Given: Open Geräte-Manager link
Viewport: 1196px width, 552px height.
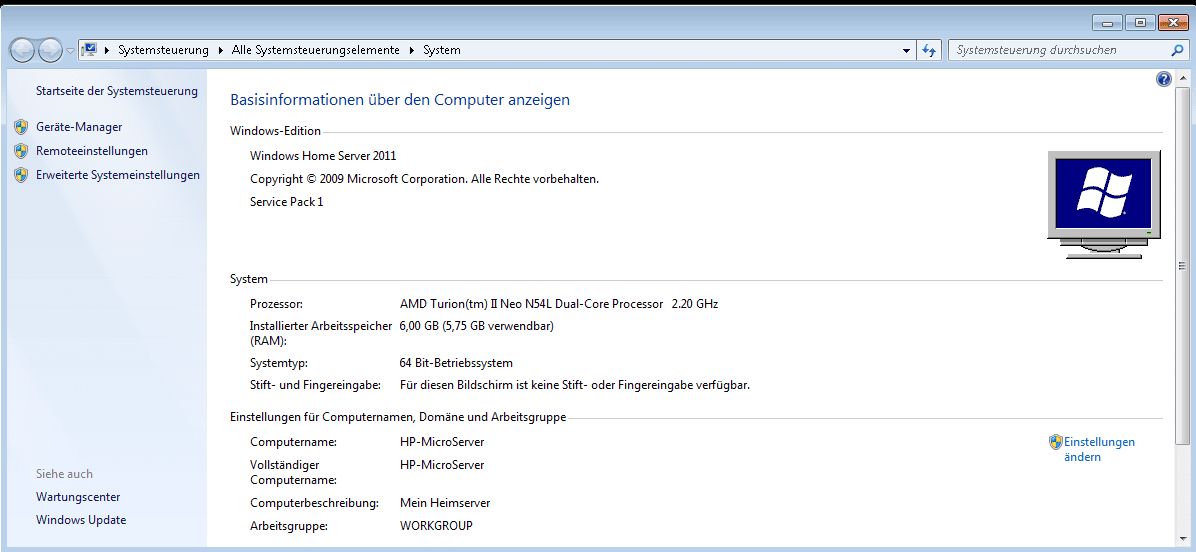Looking at the screenshot, I should [x=79, y=127].
